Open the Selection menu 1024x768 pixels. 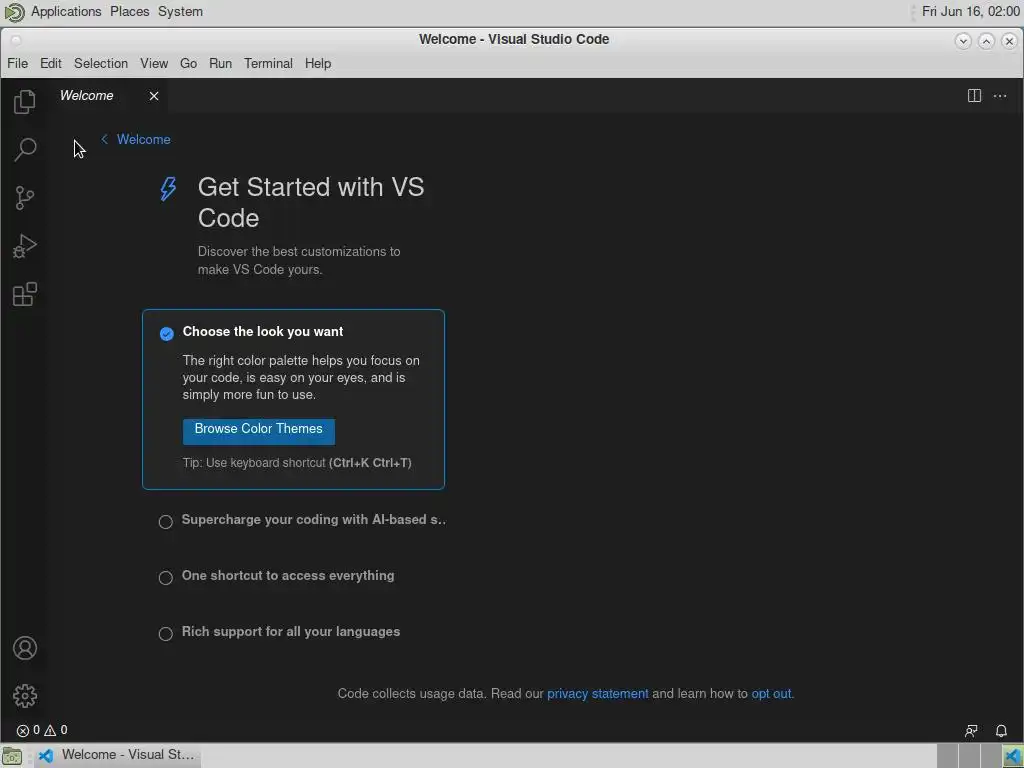pos(101,63)
